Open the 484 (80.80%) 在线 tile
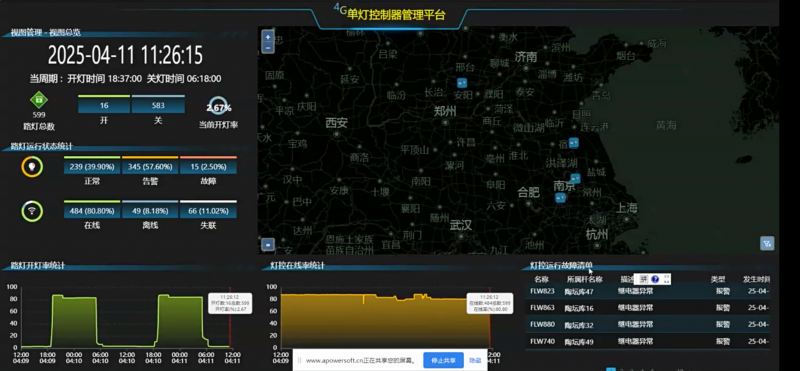800x371 pixels. tap(92, 210)
